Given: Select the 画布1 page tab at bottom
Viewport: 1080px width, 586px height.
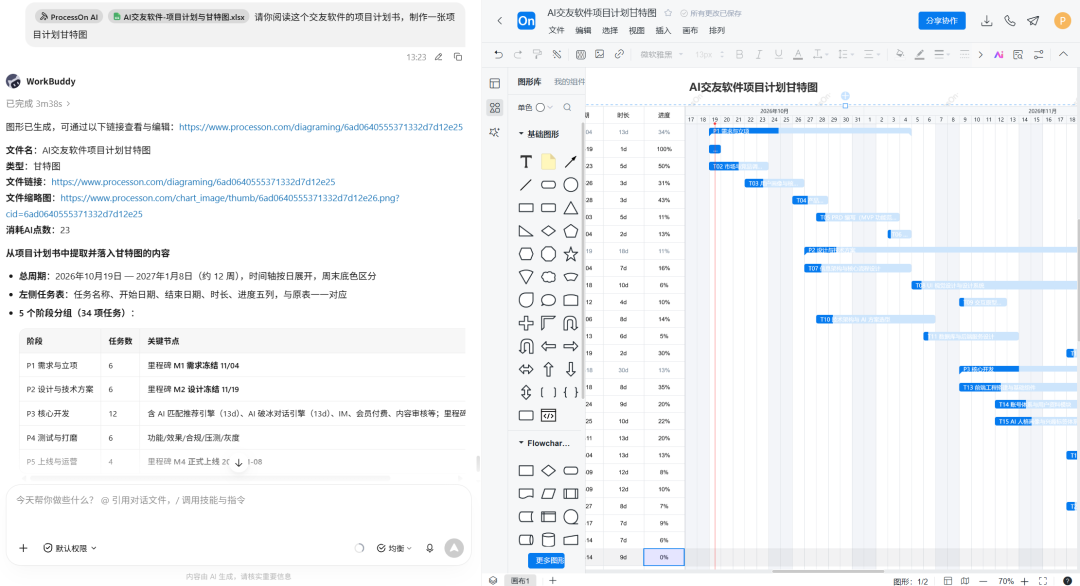Looking at the screenshot, I should (x=520, y=581).
